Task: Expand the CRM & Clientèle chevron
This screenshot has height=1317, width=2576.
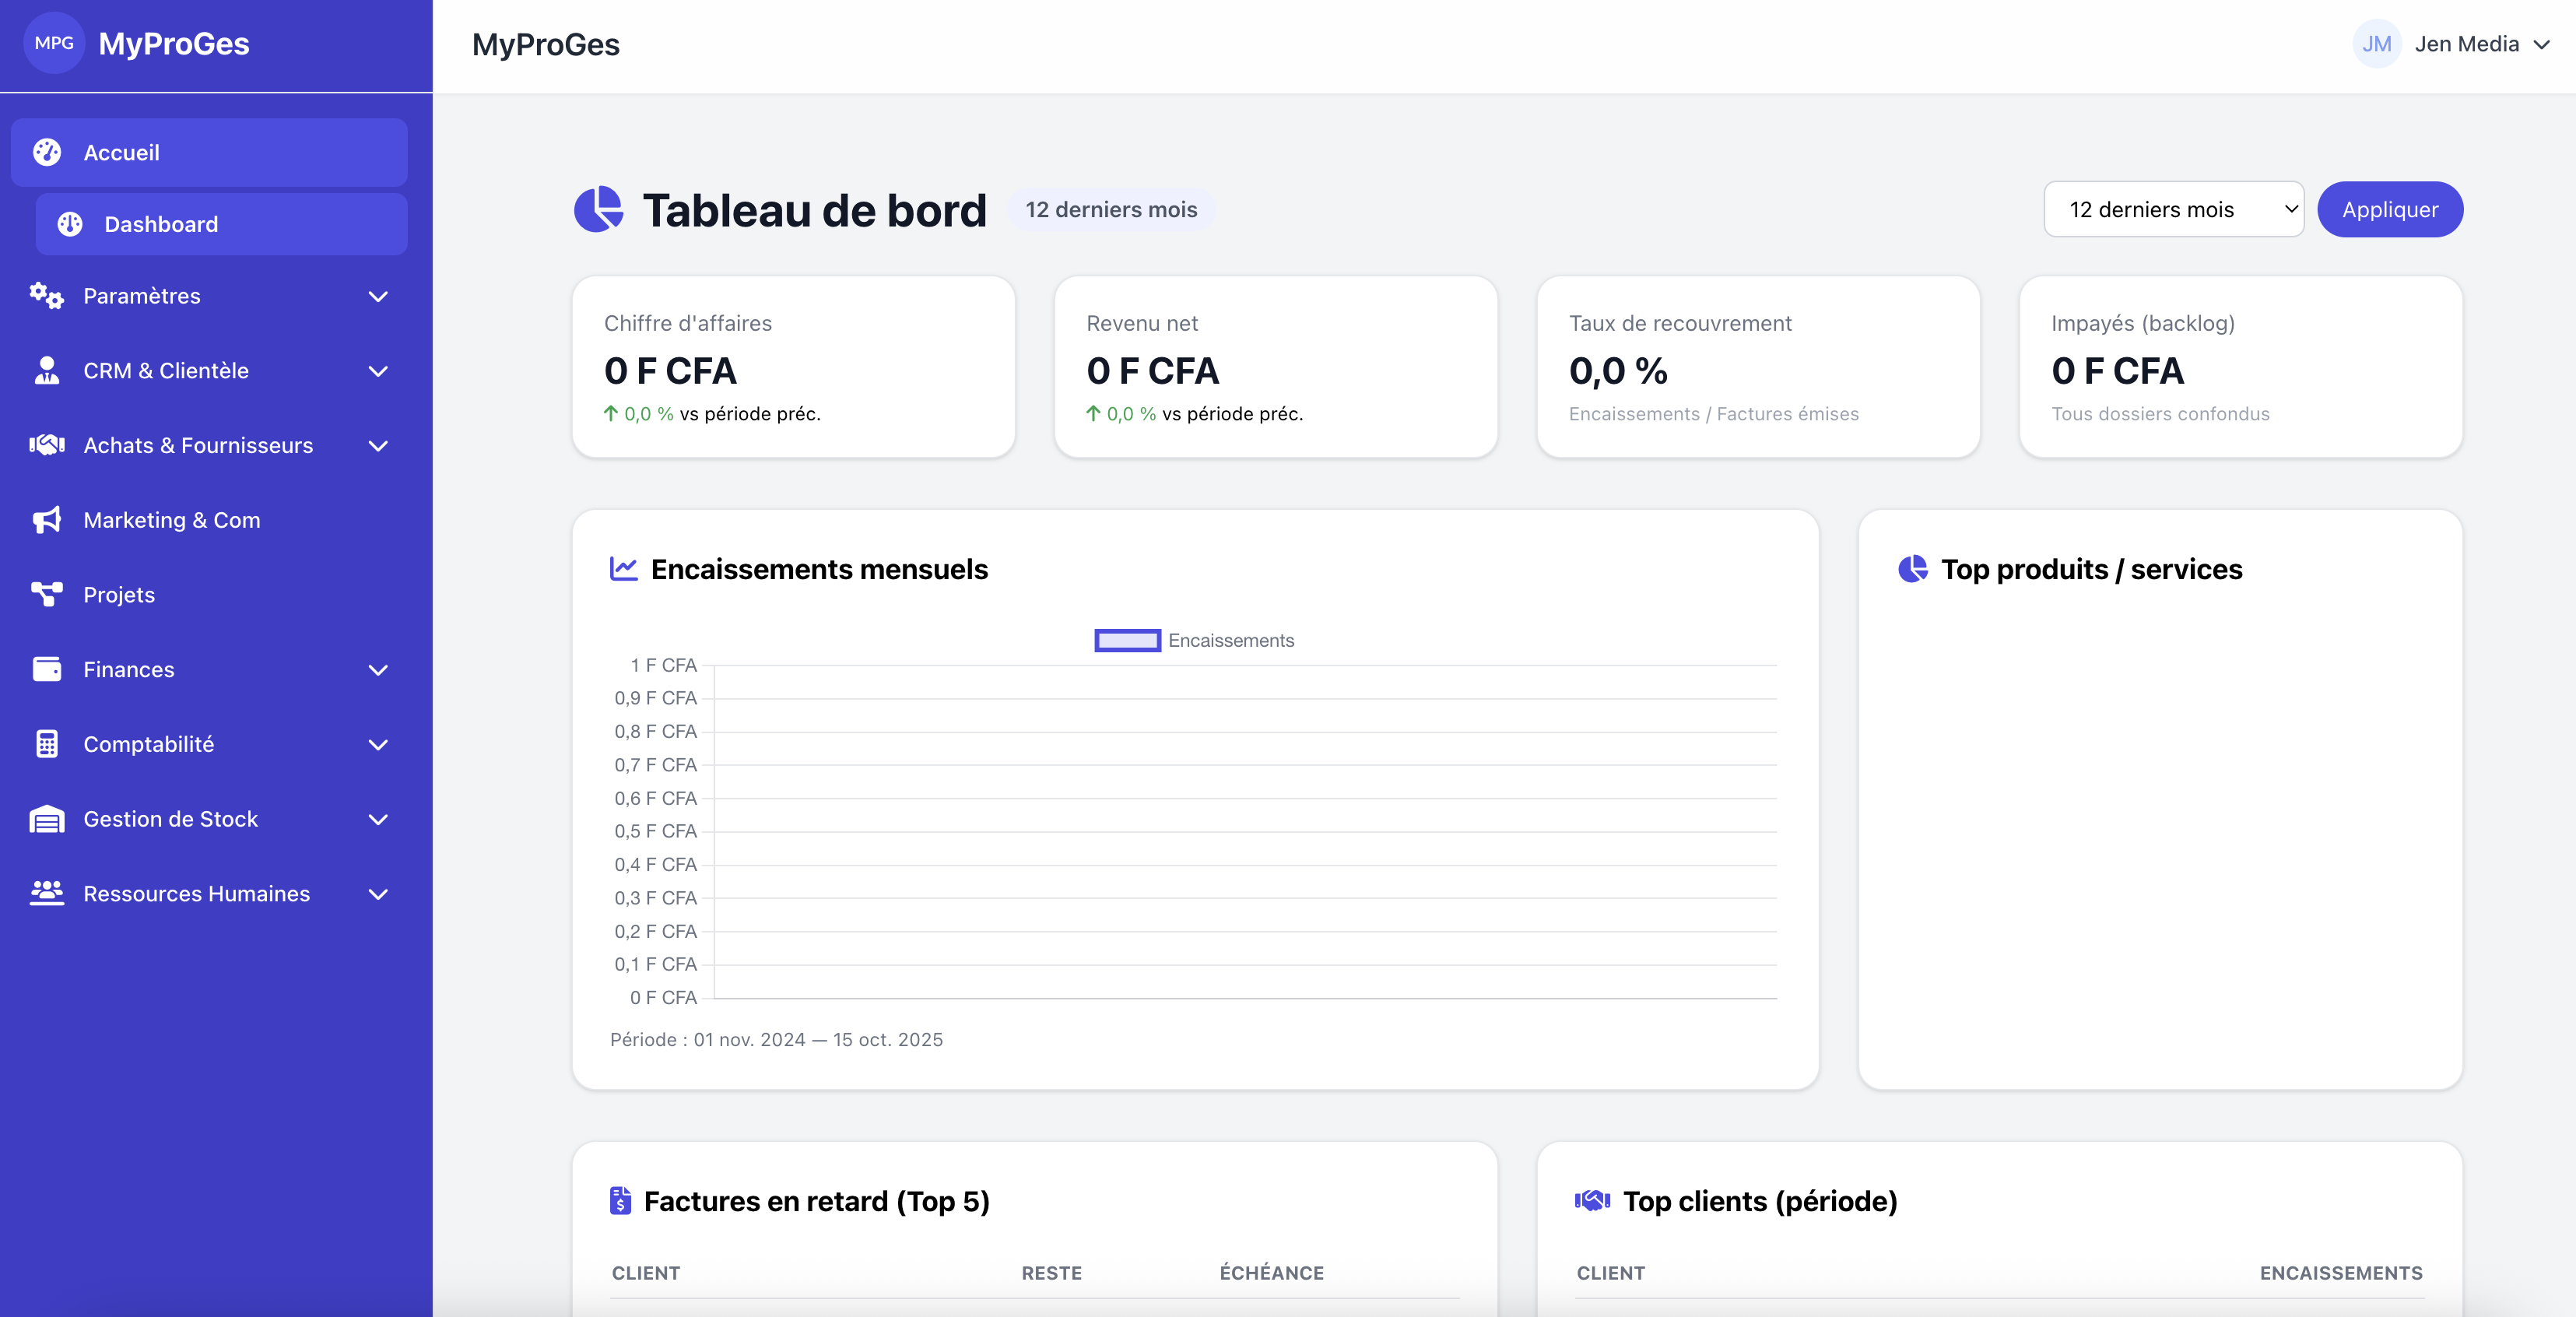Action: point(378,371)
